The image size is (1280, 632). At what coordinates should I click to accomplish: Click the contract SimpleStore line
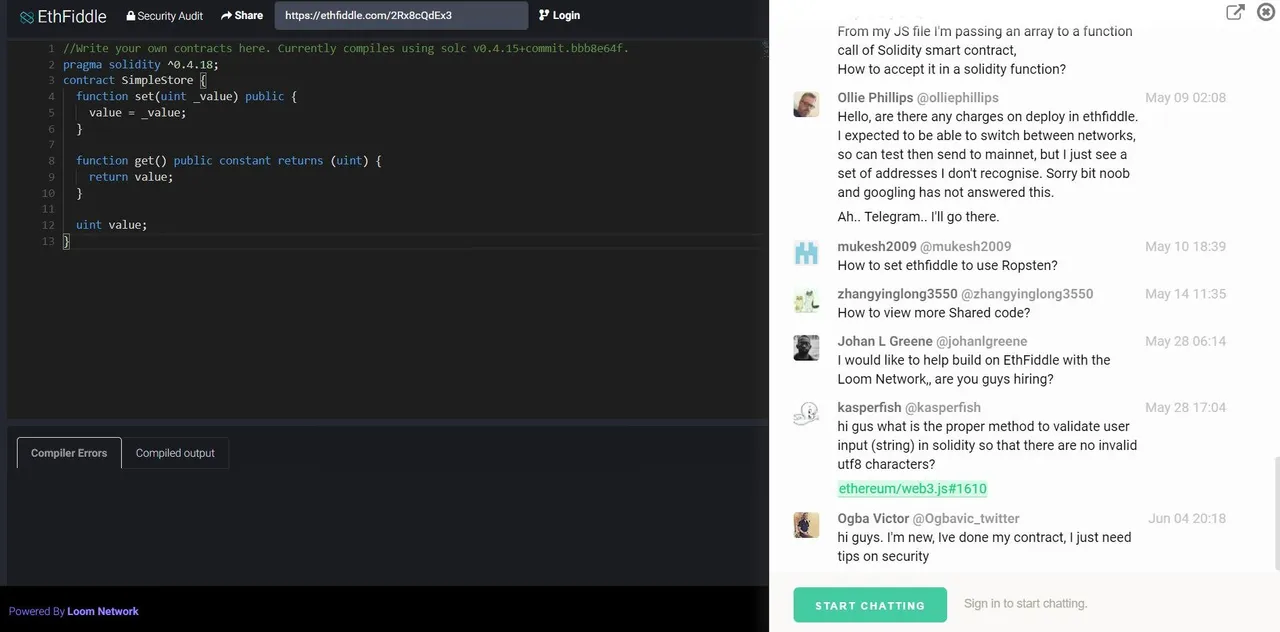(134, 80)
